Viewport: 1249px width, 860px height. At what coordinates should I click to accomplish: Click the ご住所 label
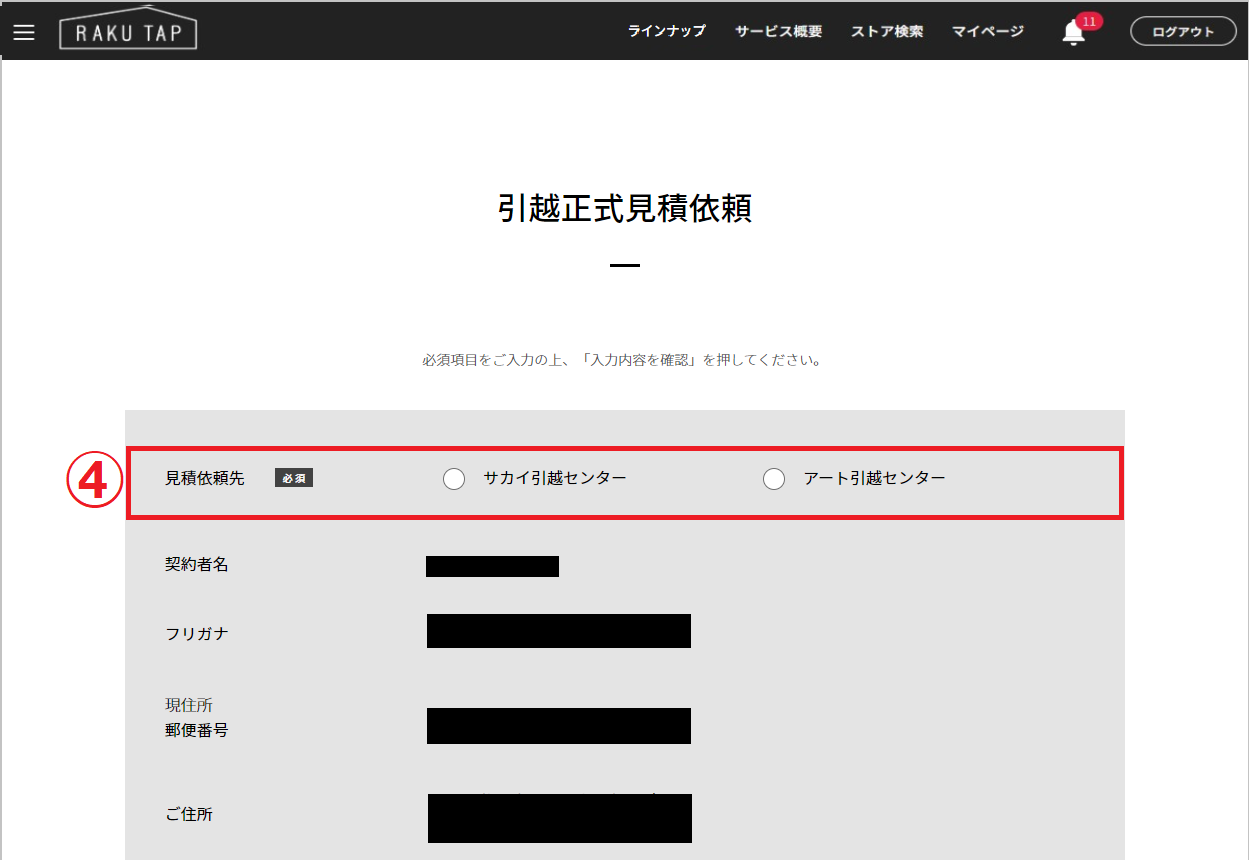click(189, 814)
